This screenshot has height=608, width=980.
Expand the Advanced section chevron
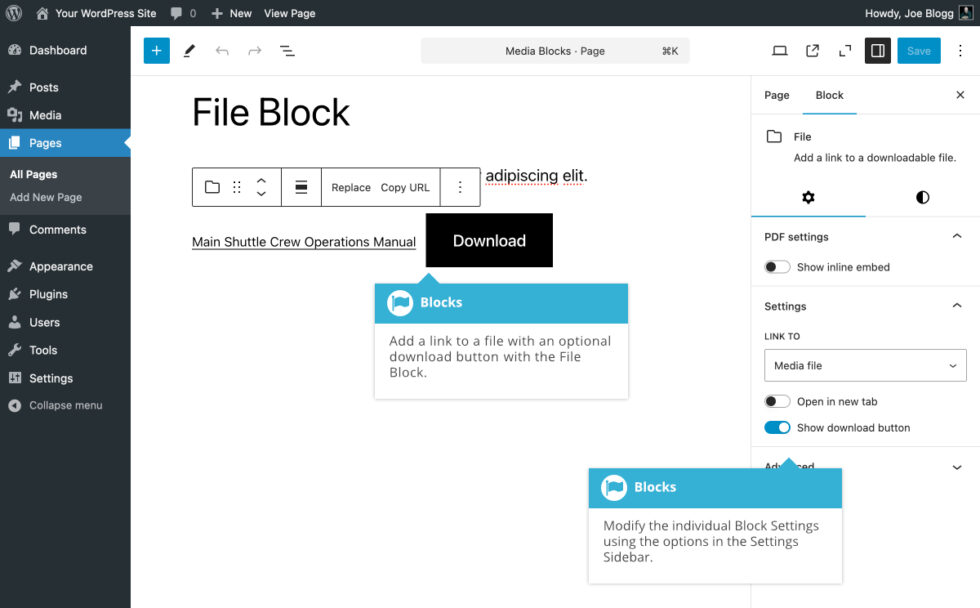point(956,467)
